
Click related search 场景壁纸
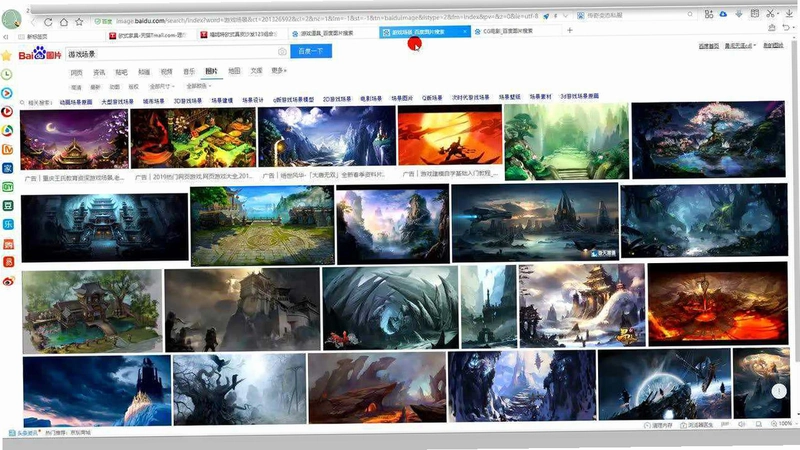pos(510,97)
